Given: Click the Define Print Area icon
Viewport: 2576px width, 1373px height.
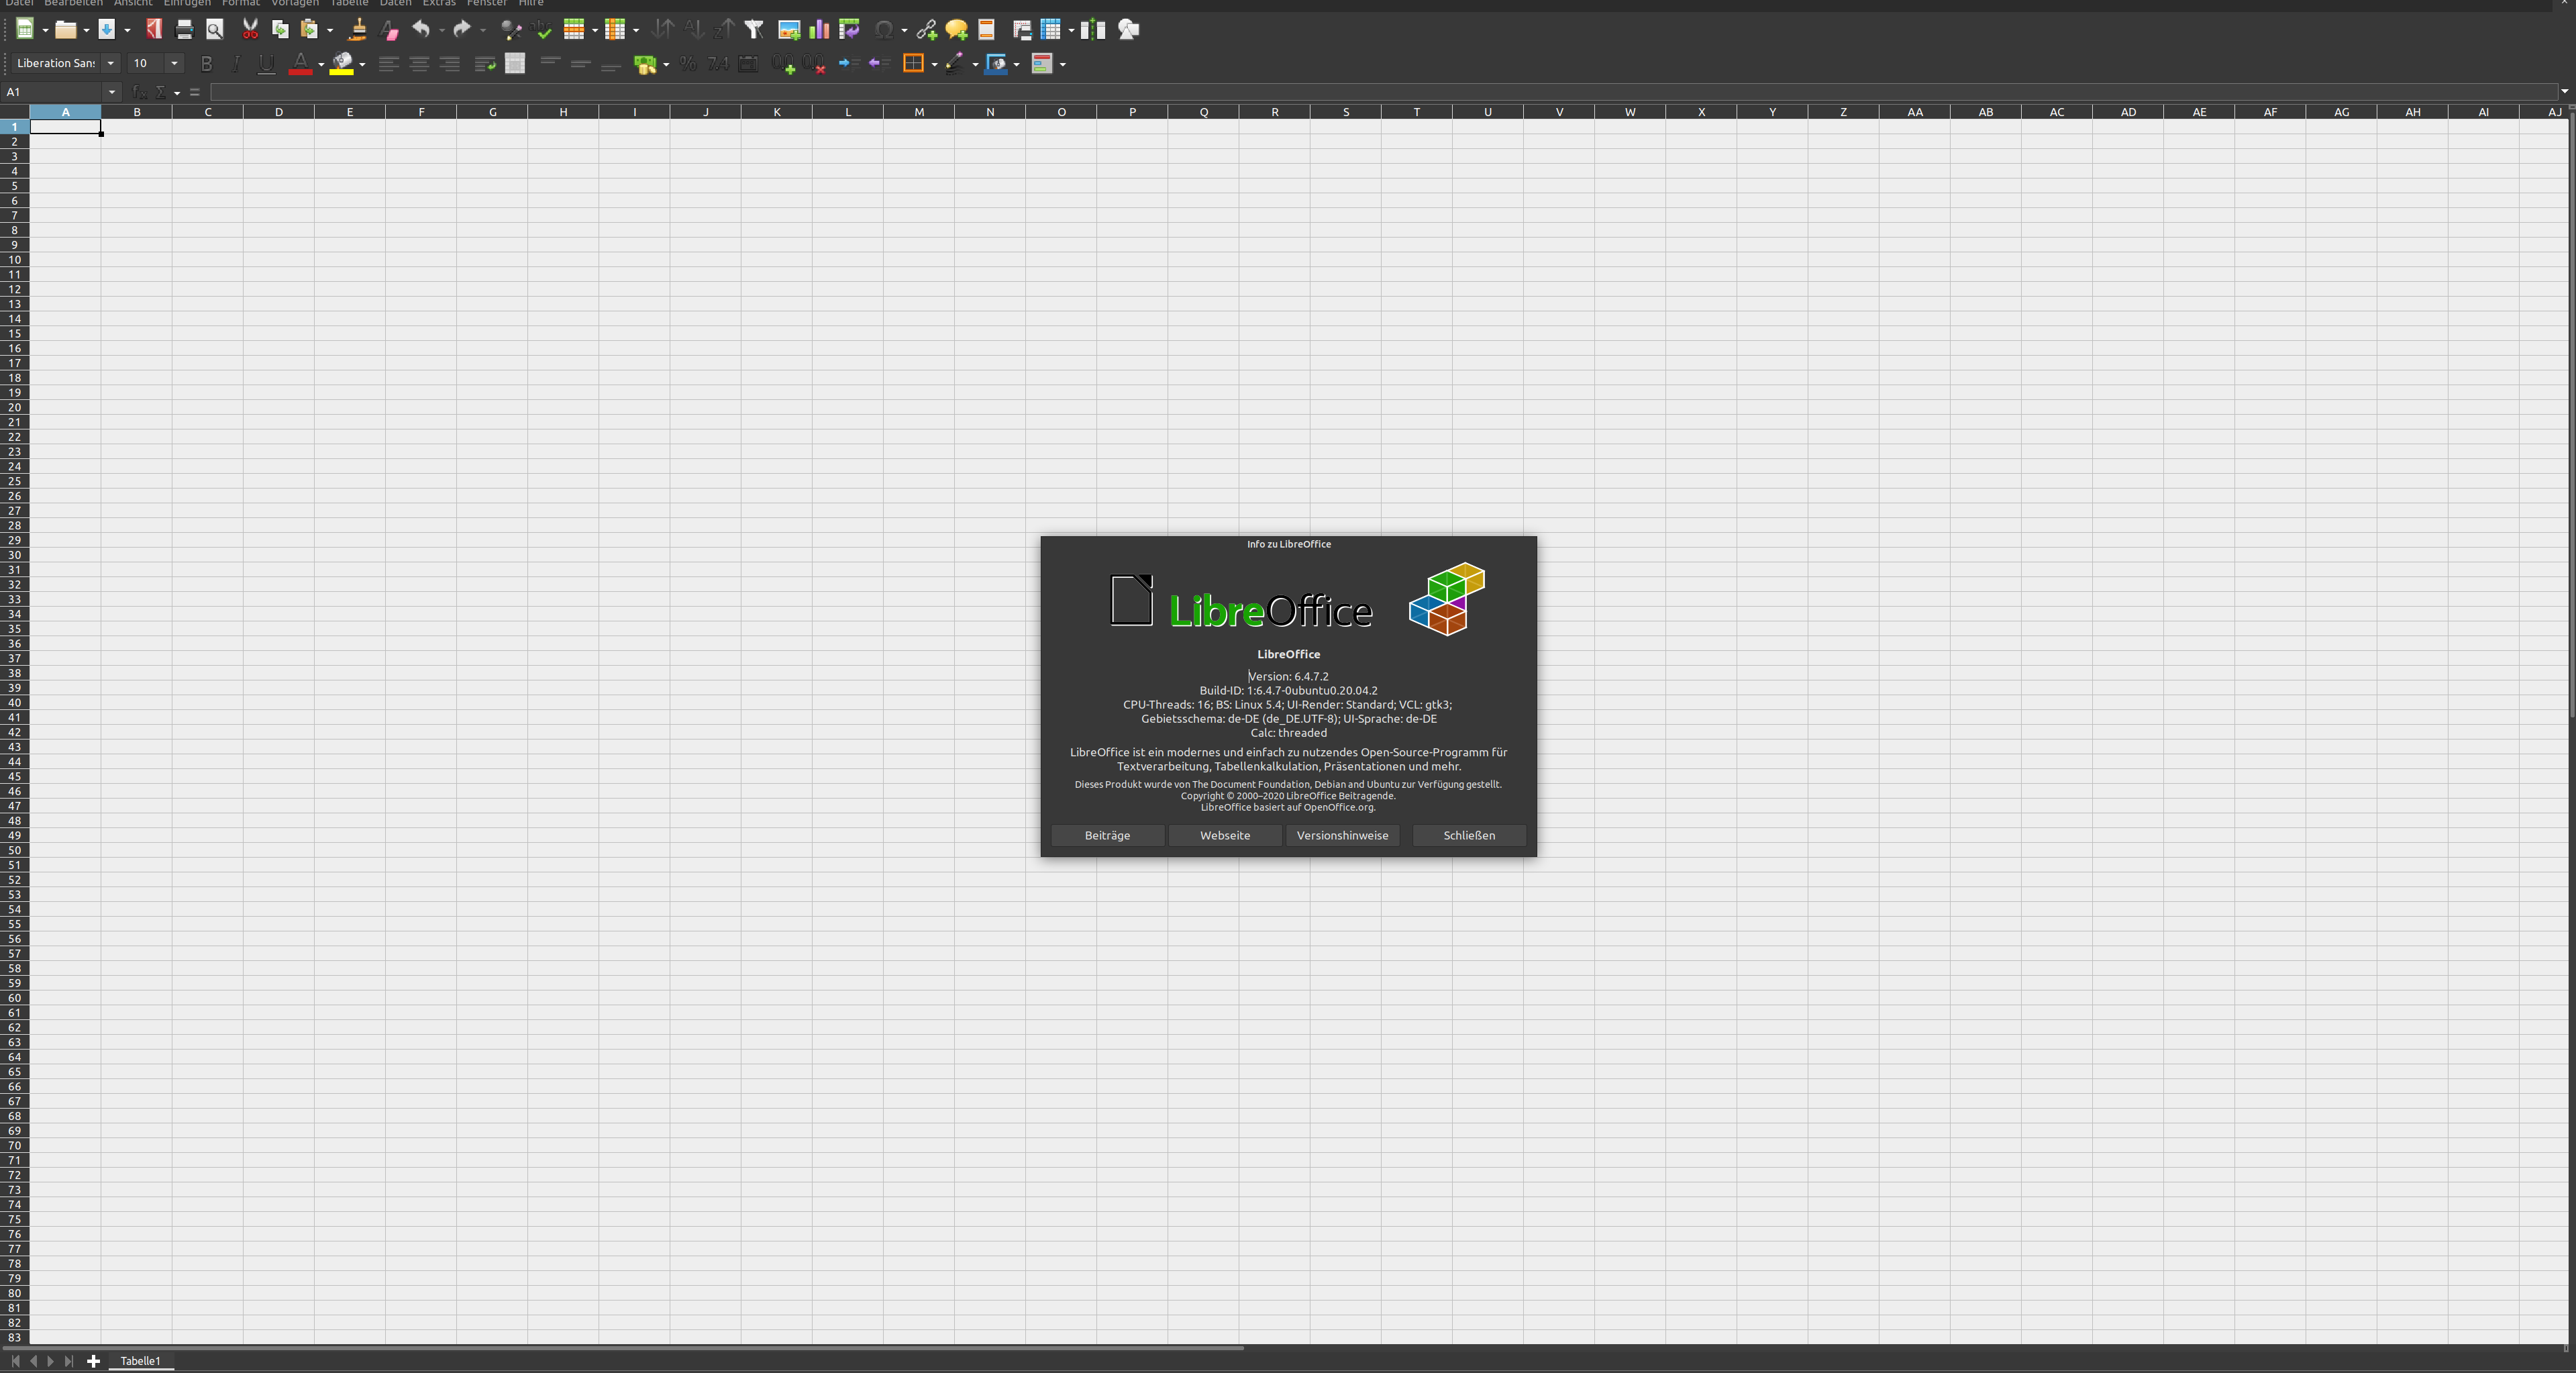Looking at the screenshot, I should [x=1022, y=29].
